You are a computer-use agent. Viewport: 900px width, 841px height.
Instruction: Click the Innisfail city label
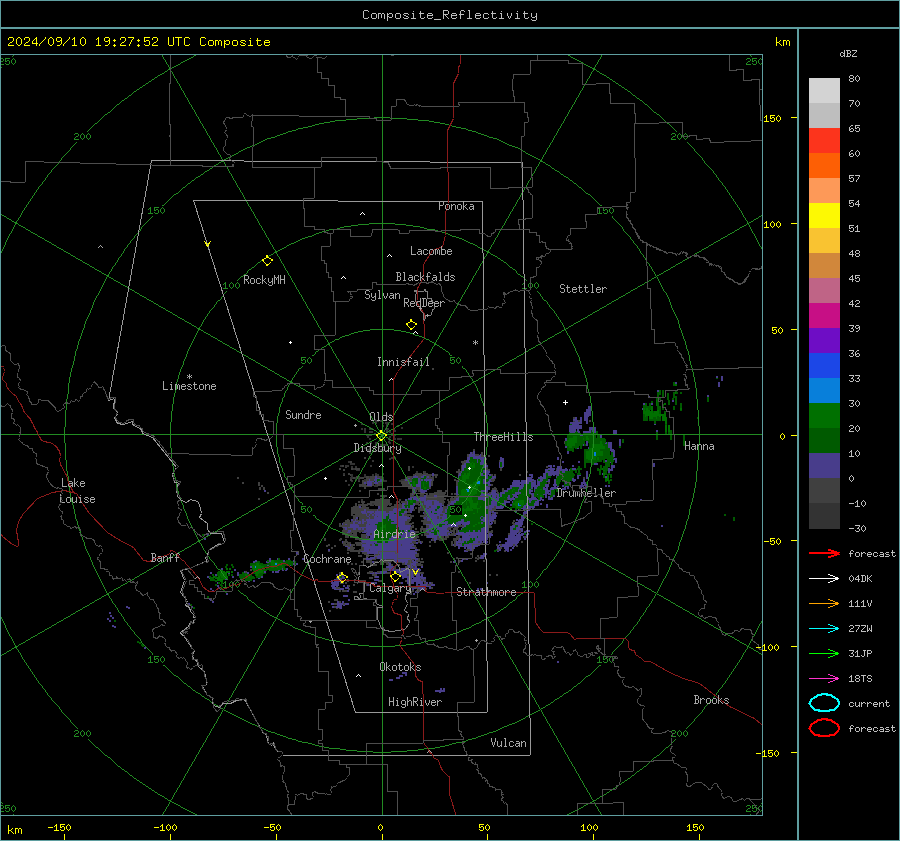click(x=404, y=362)
